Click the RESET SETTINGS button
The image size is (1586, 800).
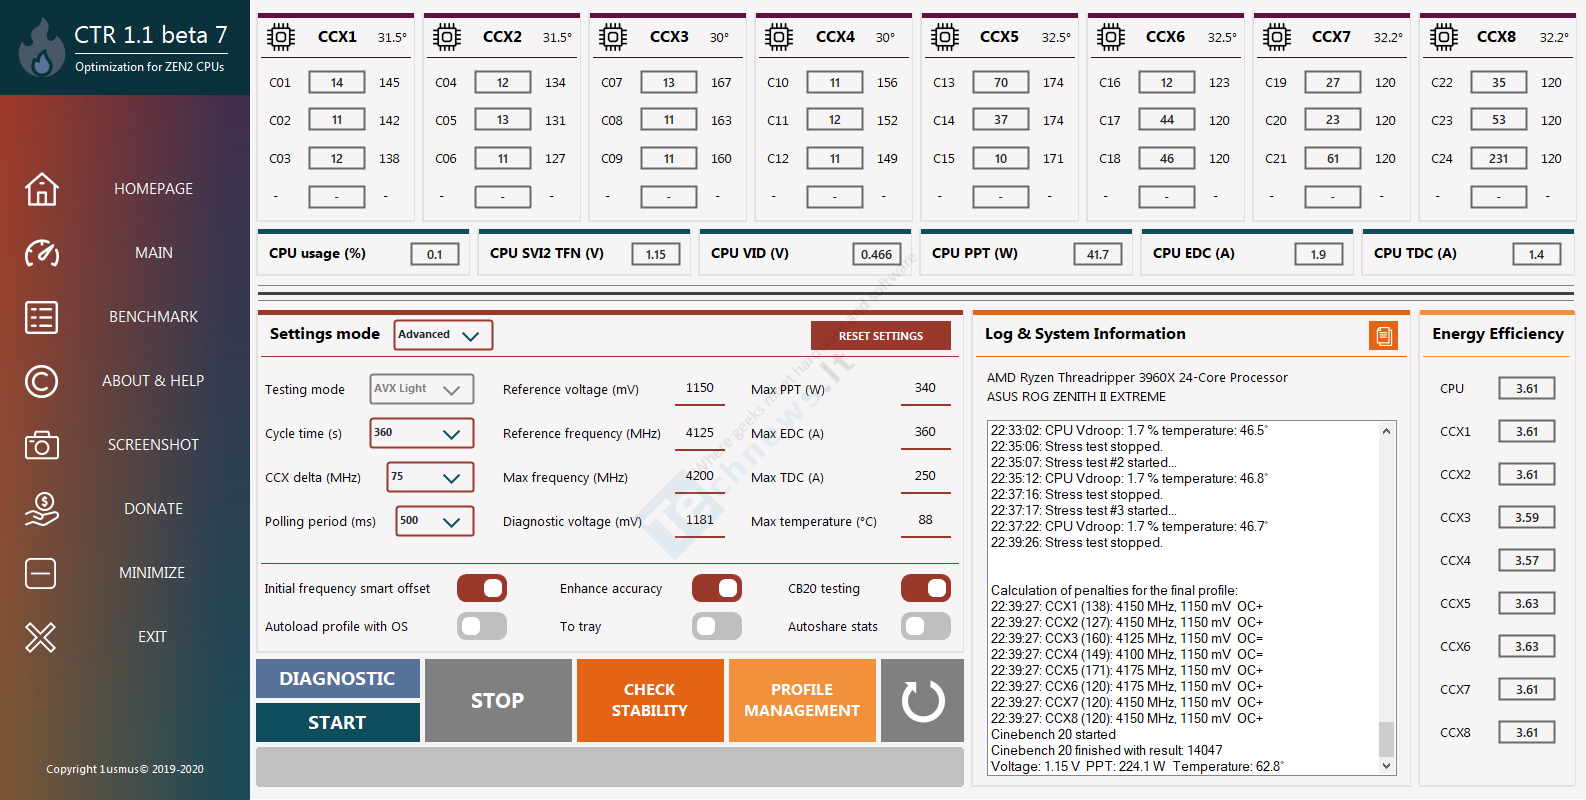(881, 336)
